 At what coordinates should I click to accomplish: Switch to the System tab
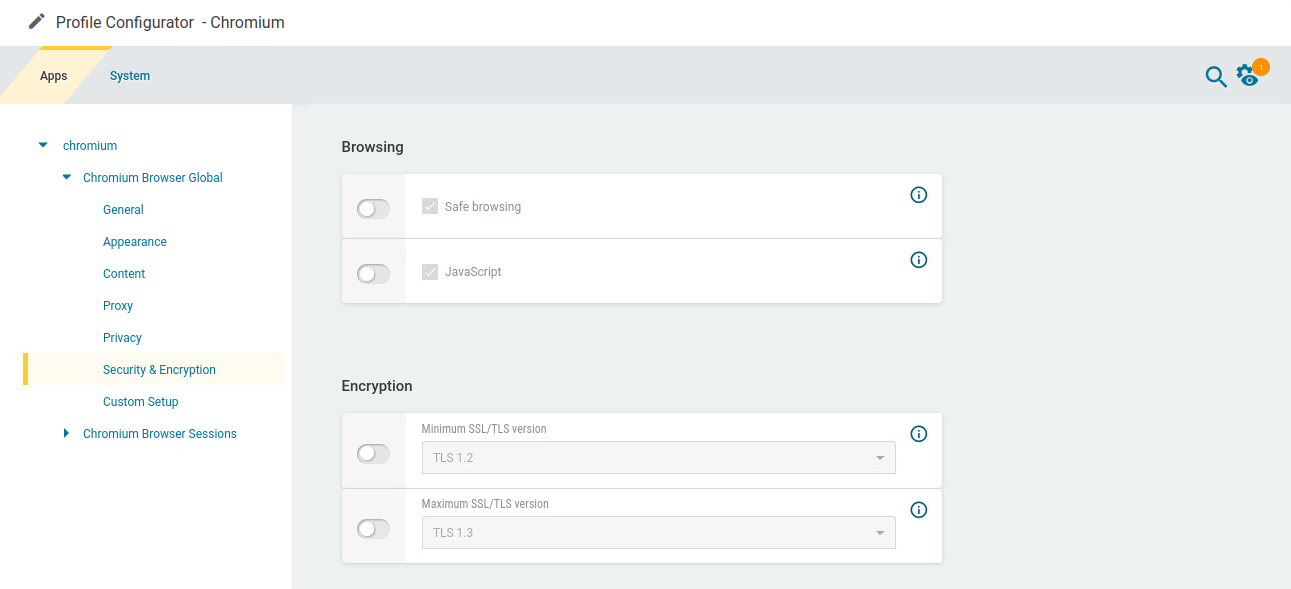pos(130,76)
